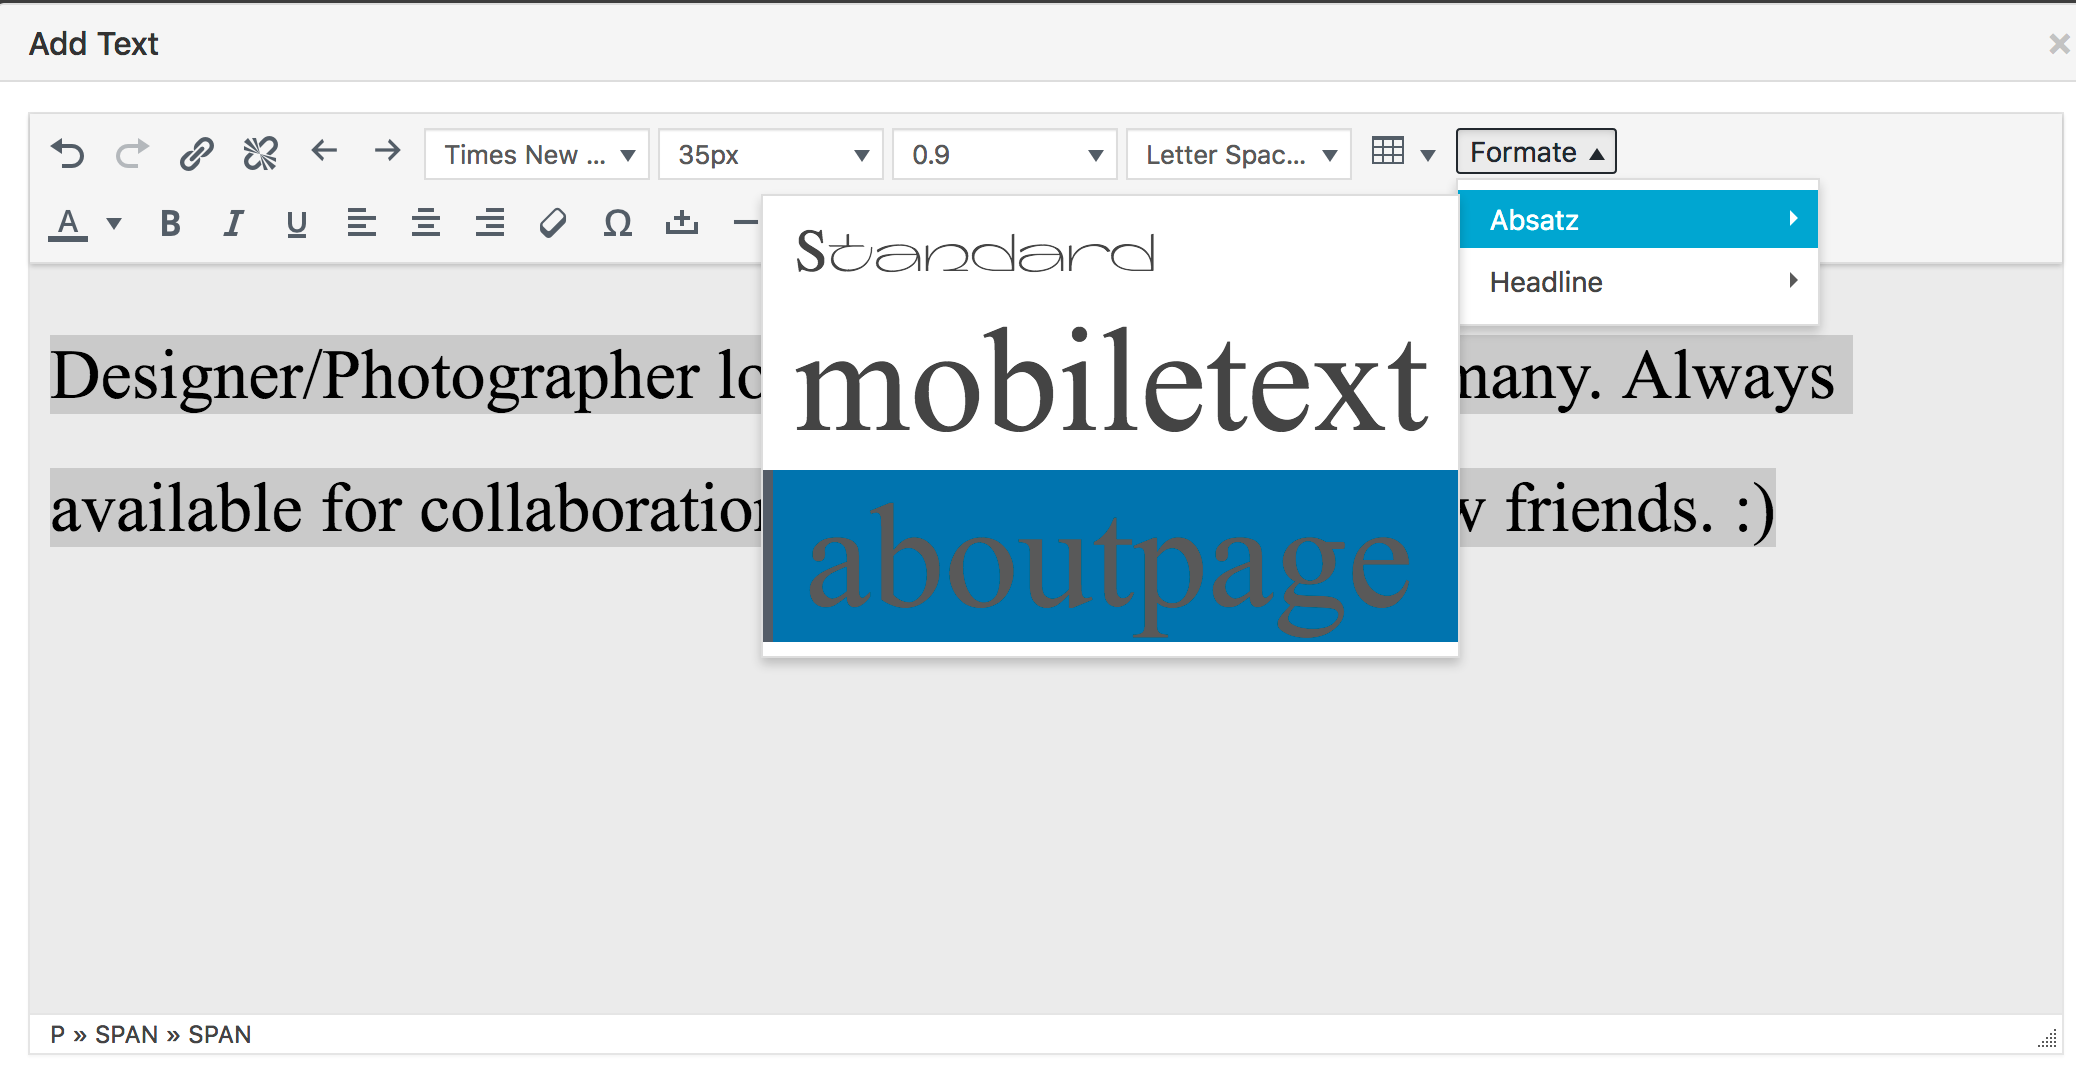
Task: Center align the text
Action: pos(426,223)
